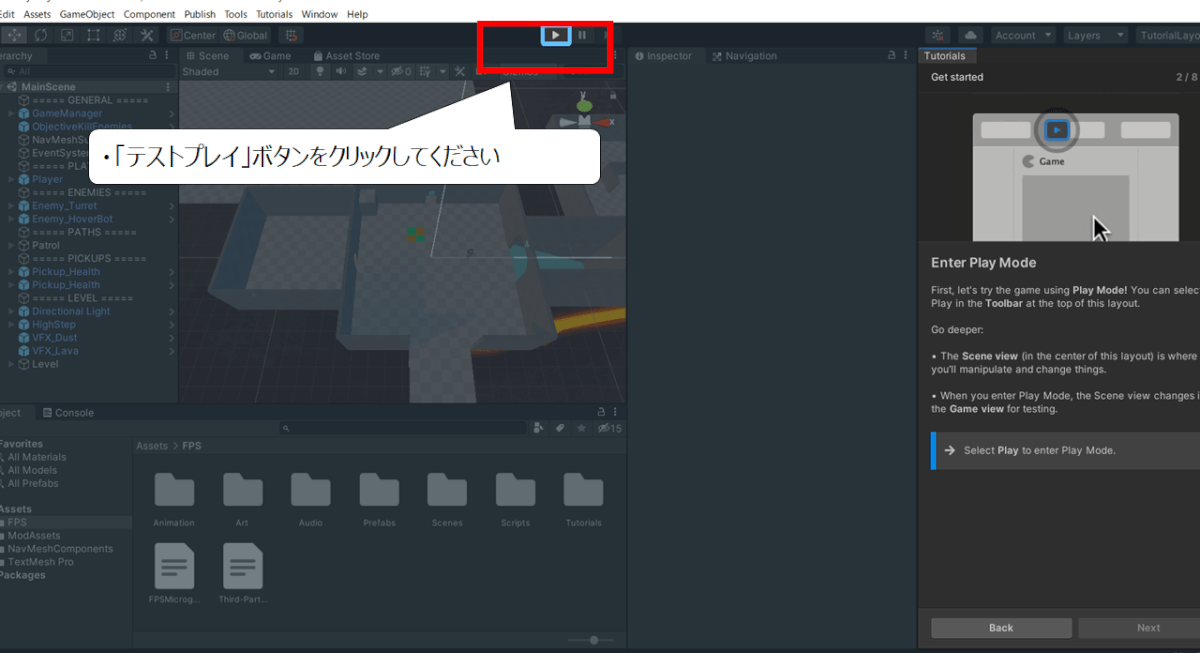The width and height of the screenshot is (1200, 653).
Task: Select the Patrol object
Action: (46, 245)
